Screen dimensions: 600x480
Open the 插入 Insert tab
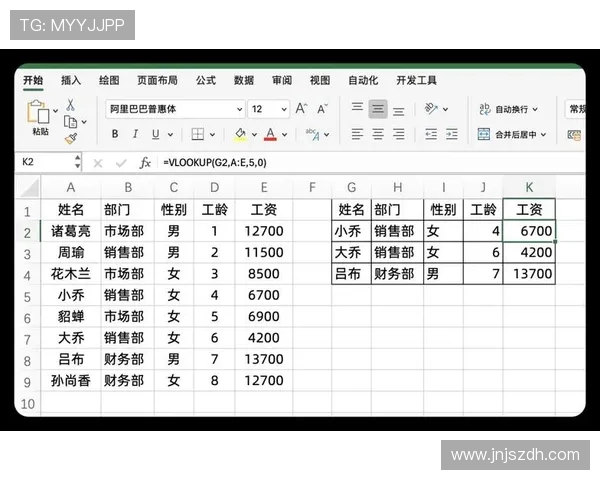(x=71, y=80)
